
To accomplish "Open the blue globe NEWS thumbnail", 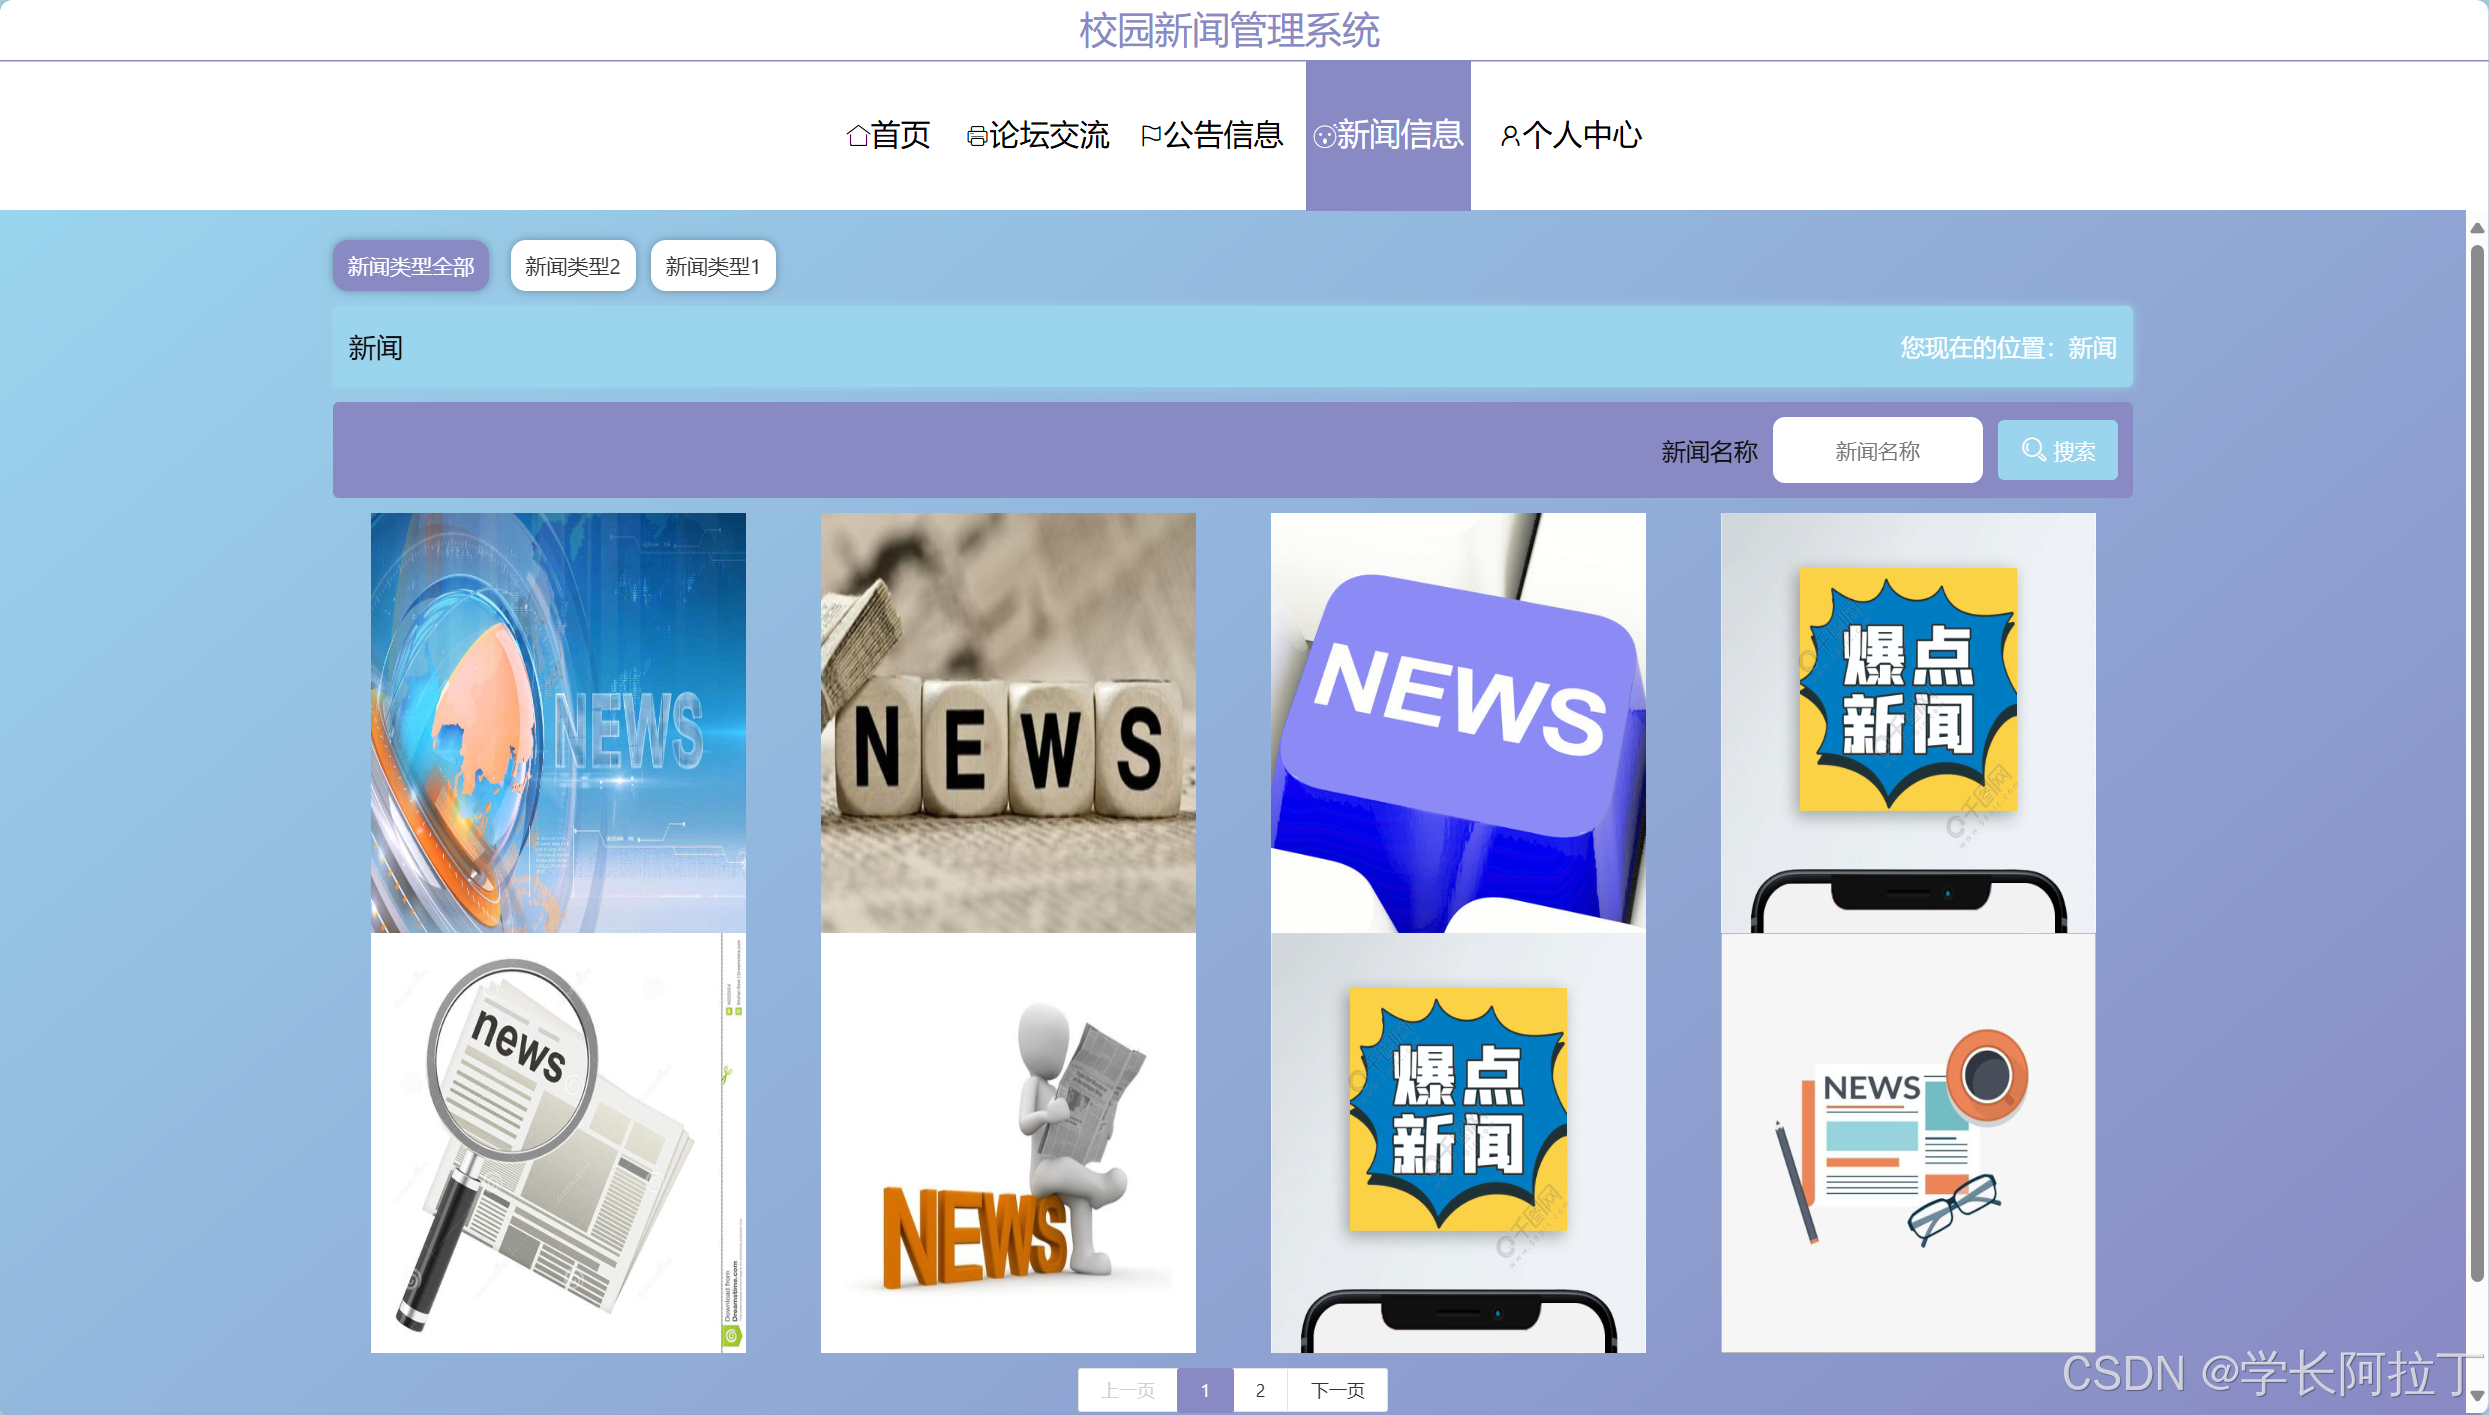I will [558, 722].
